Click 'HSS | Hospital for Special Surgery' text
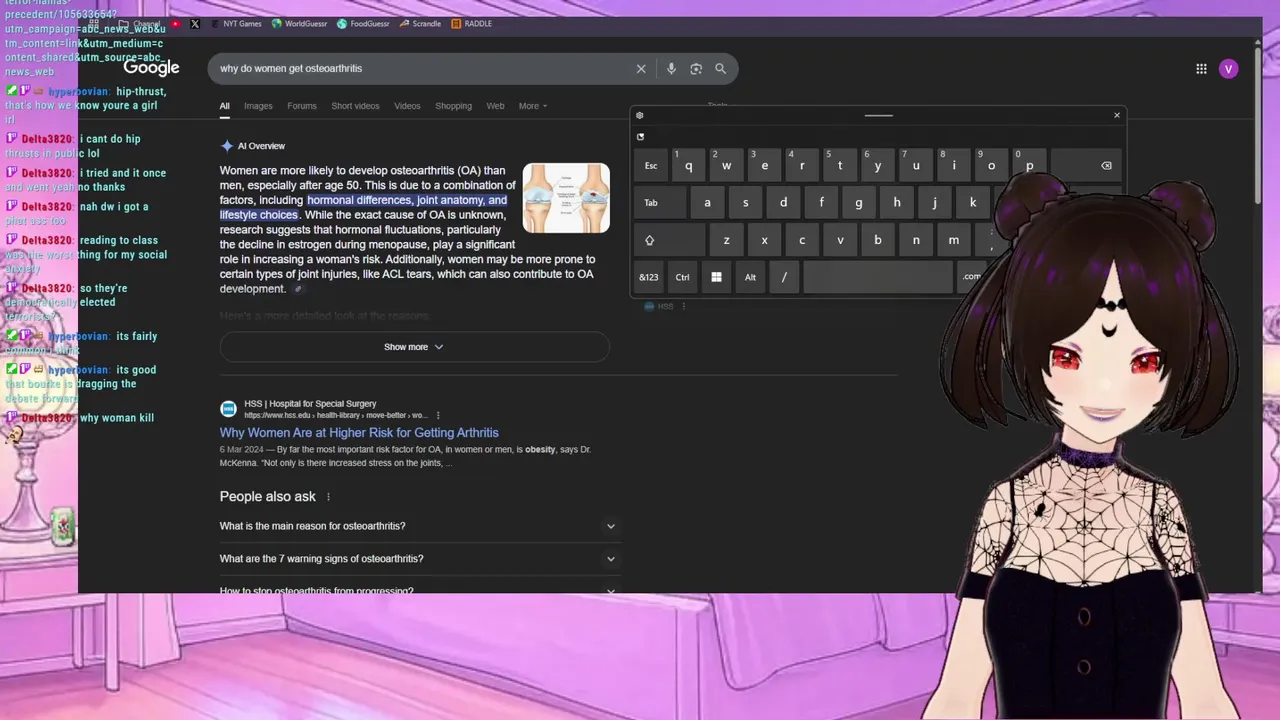The width and height of the screenshot is (1280, 720). click(310, 404)
